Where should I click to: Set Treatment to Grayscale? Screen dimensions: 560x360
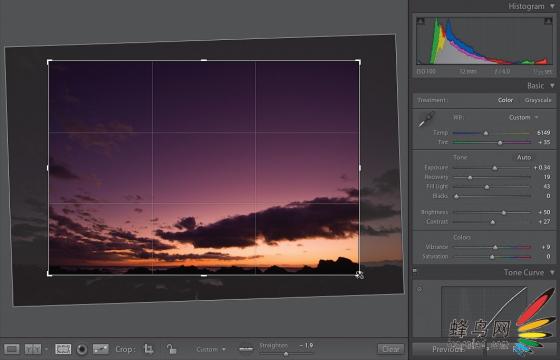[x=538, y=100]
